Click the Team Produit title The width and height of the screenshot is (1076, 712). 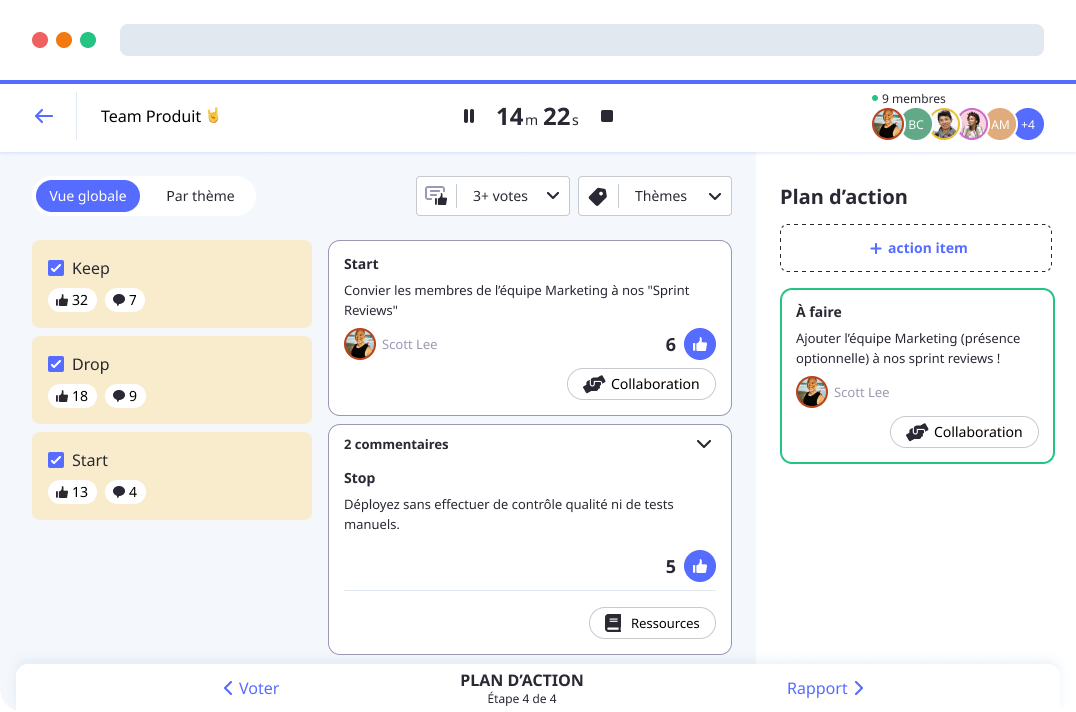(160, 116)
